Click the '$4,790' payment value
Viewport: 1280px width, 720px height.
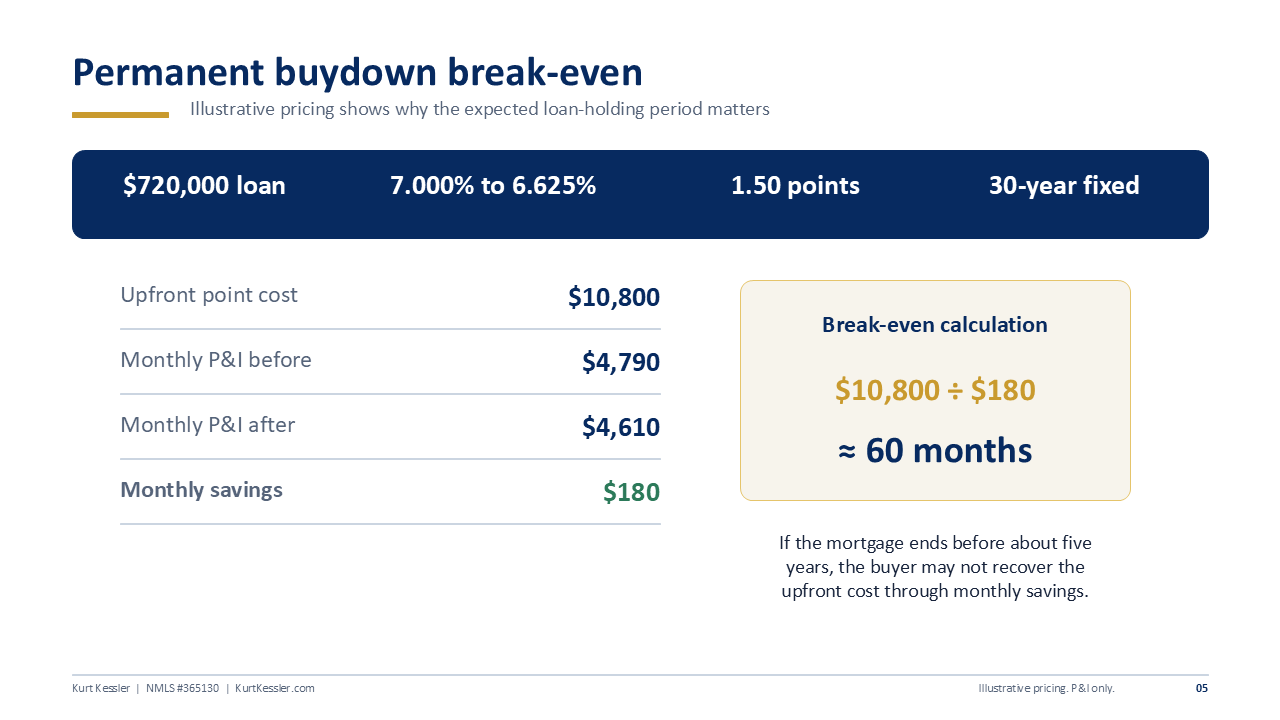pos(621,362)
